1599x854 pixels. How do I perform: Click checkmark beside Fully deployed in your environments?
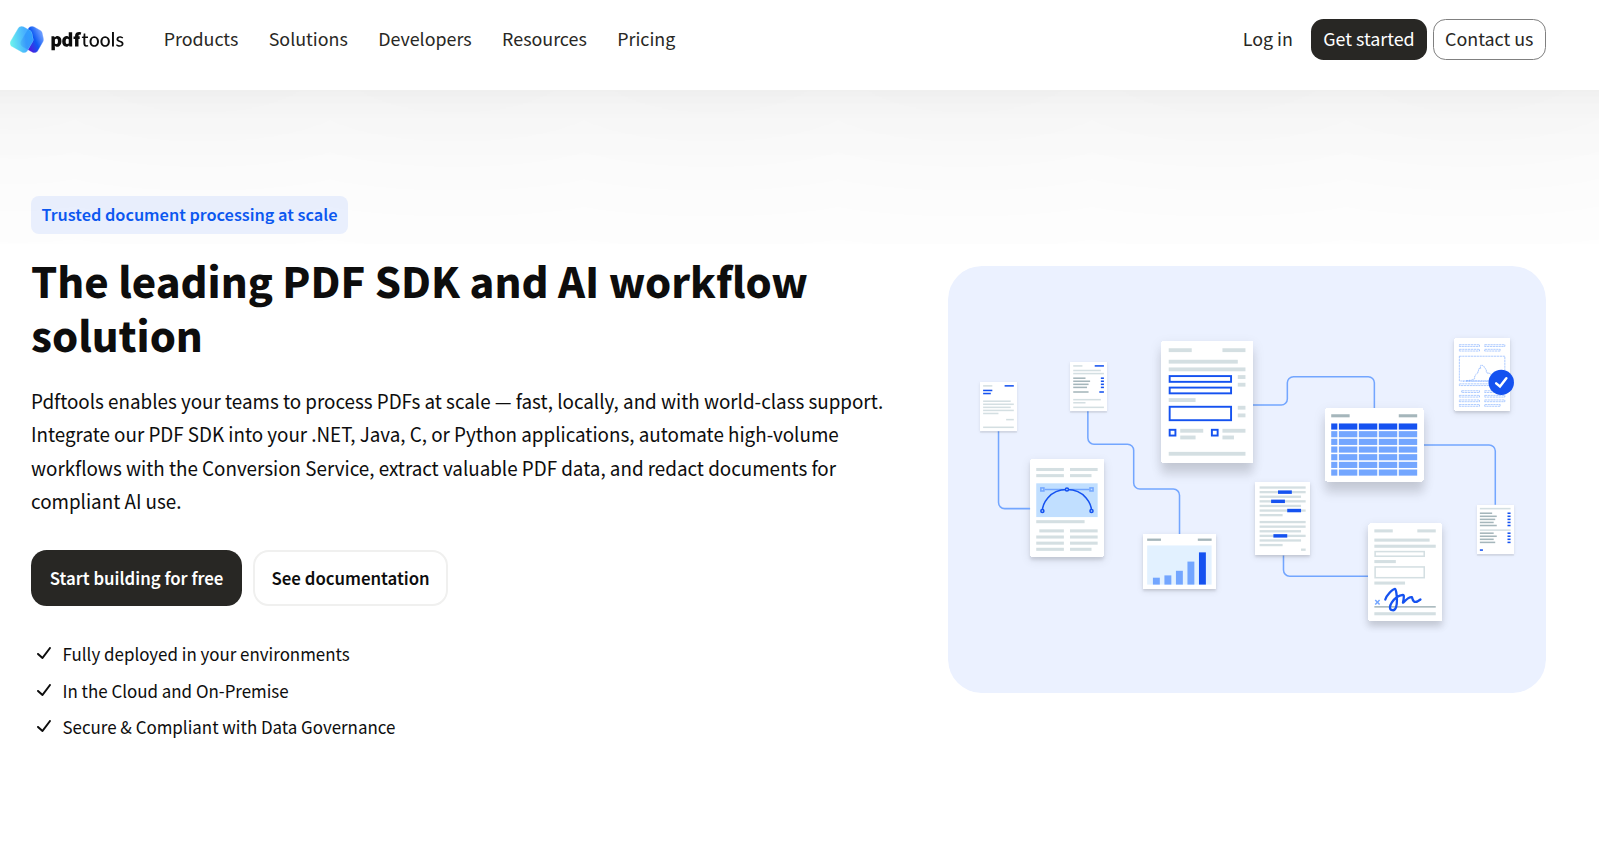(x=44, y=654)
